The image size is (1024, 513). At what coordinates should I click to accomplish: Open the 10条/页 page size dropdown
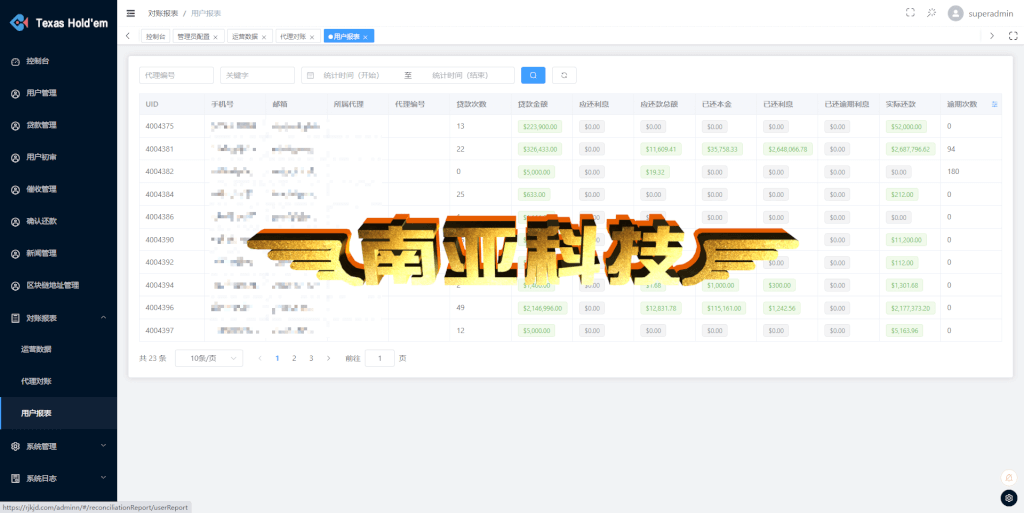209,358
